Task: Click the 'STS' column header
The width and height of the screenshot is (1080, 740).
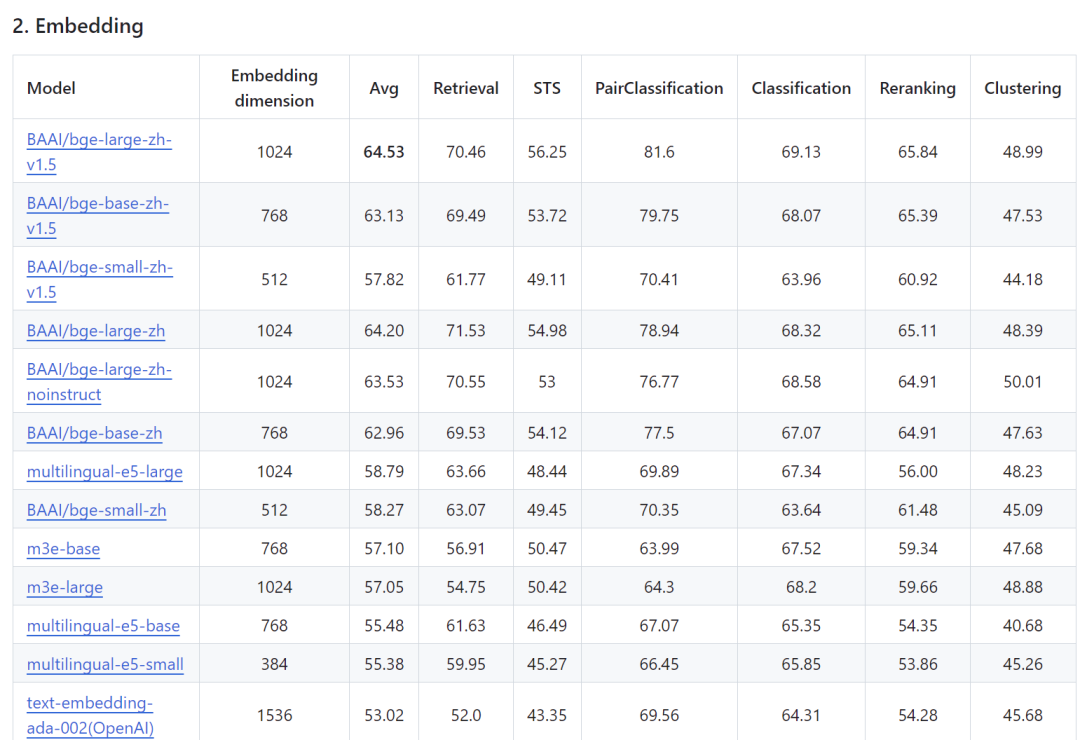Action: pyautogui.click(x=547, y=88)
